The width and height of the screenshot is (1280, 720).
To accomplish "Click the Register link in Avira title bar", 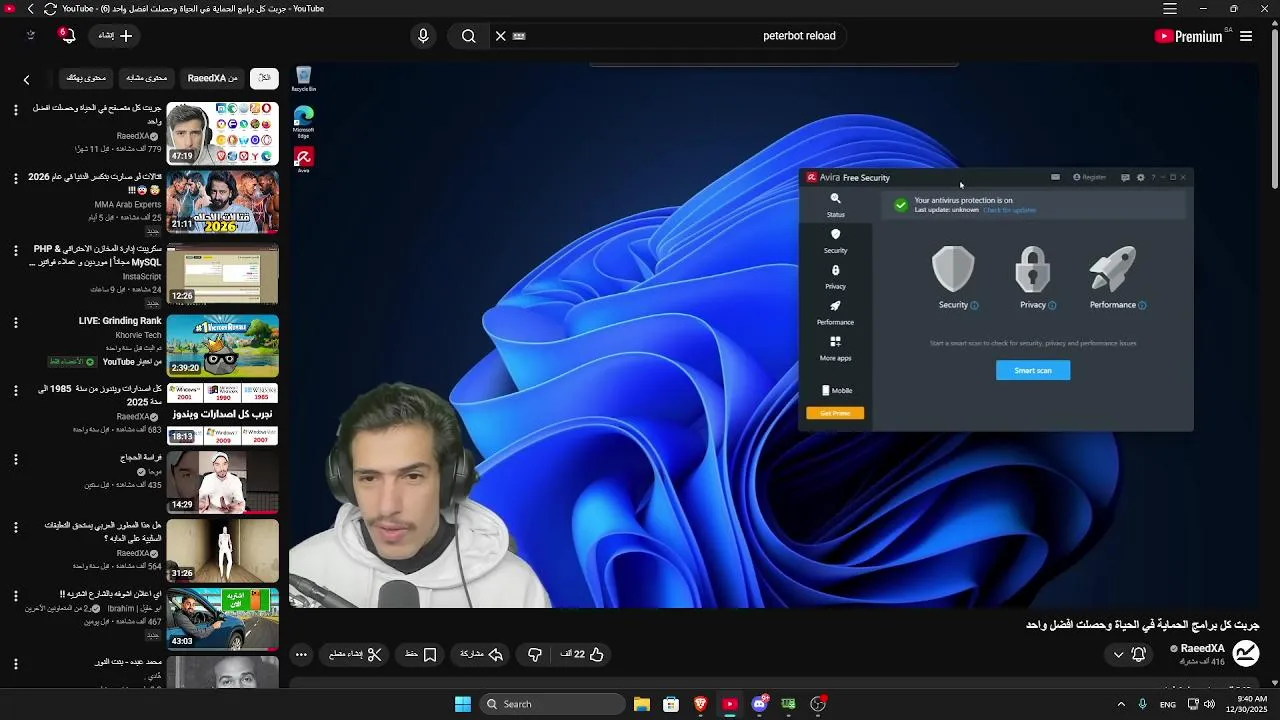I will coord(1090,178).
